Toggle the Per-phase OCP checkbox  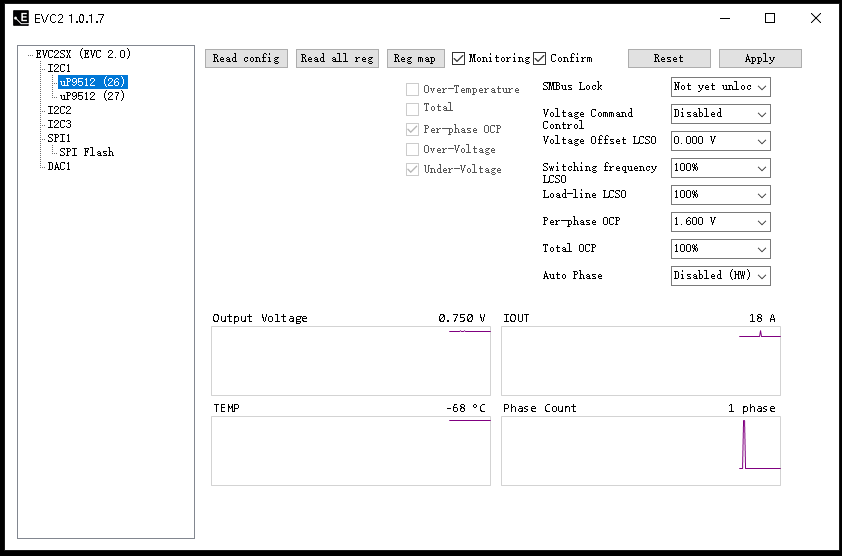tap(413, 130)
